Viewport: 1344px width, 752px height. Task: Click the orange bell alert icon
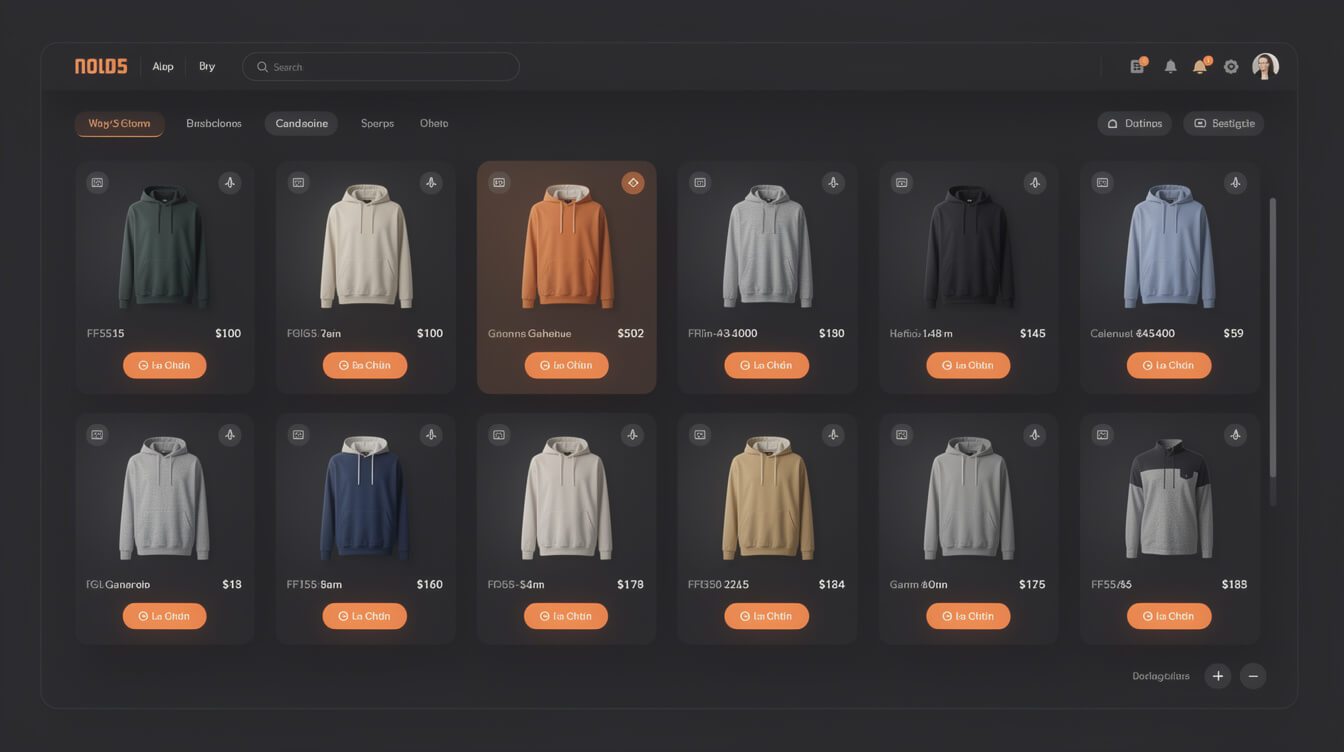point(1200,66)
